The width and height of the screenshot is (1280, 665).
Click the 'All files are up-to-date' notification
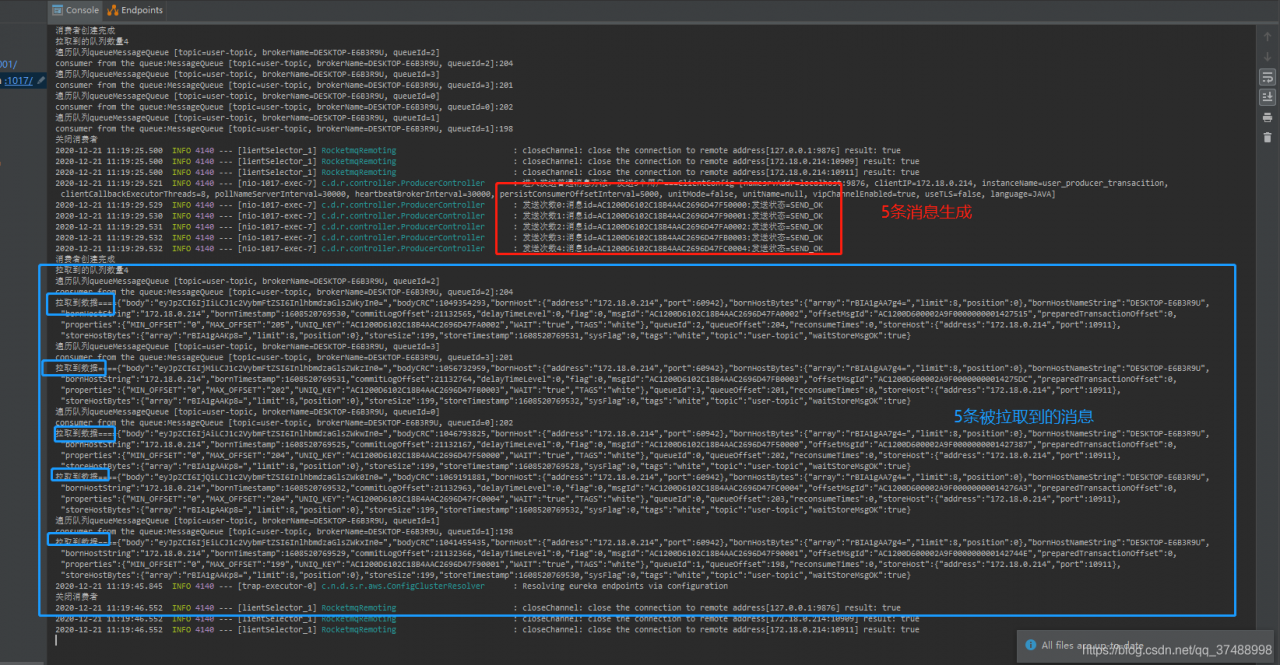point(1090,645)
